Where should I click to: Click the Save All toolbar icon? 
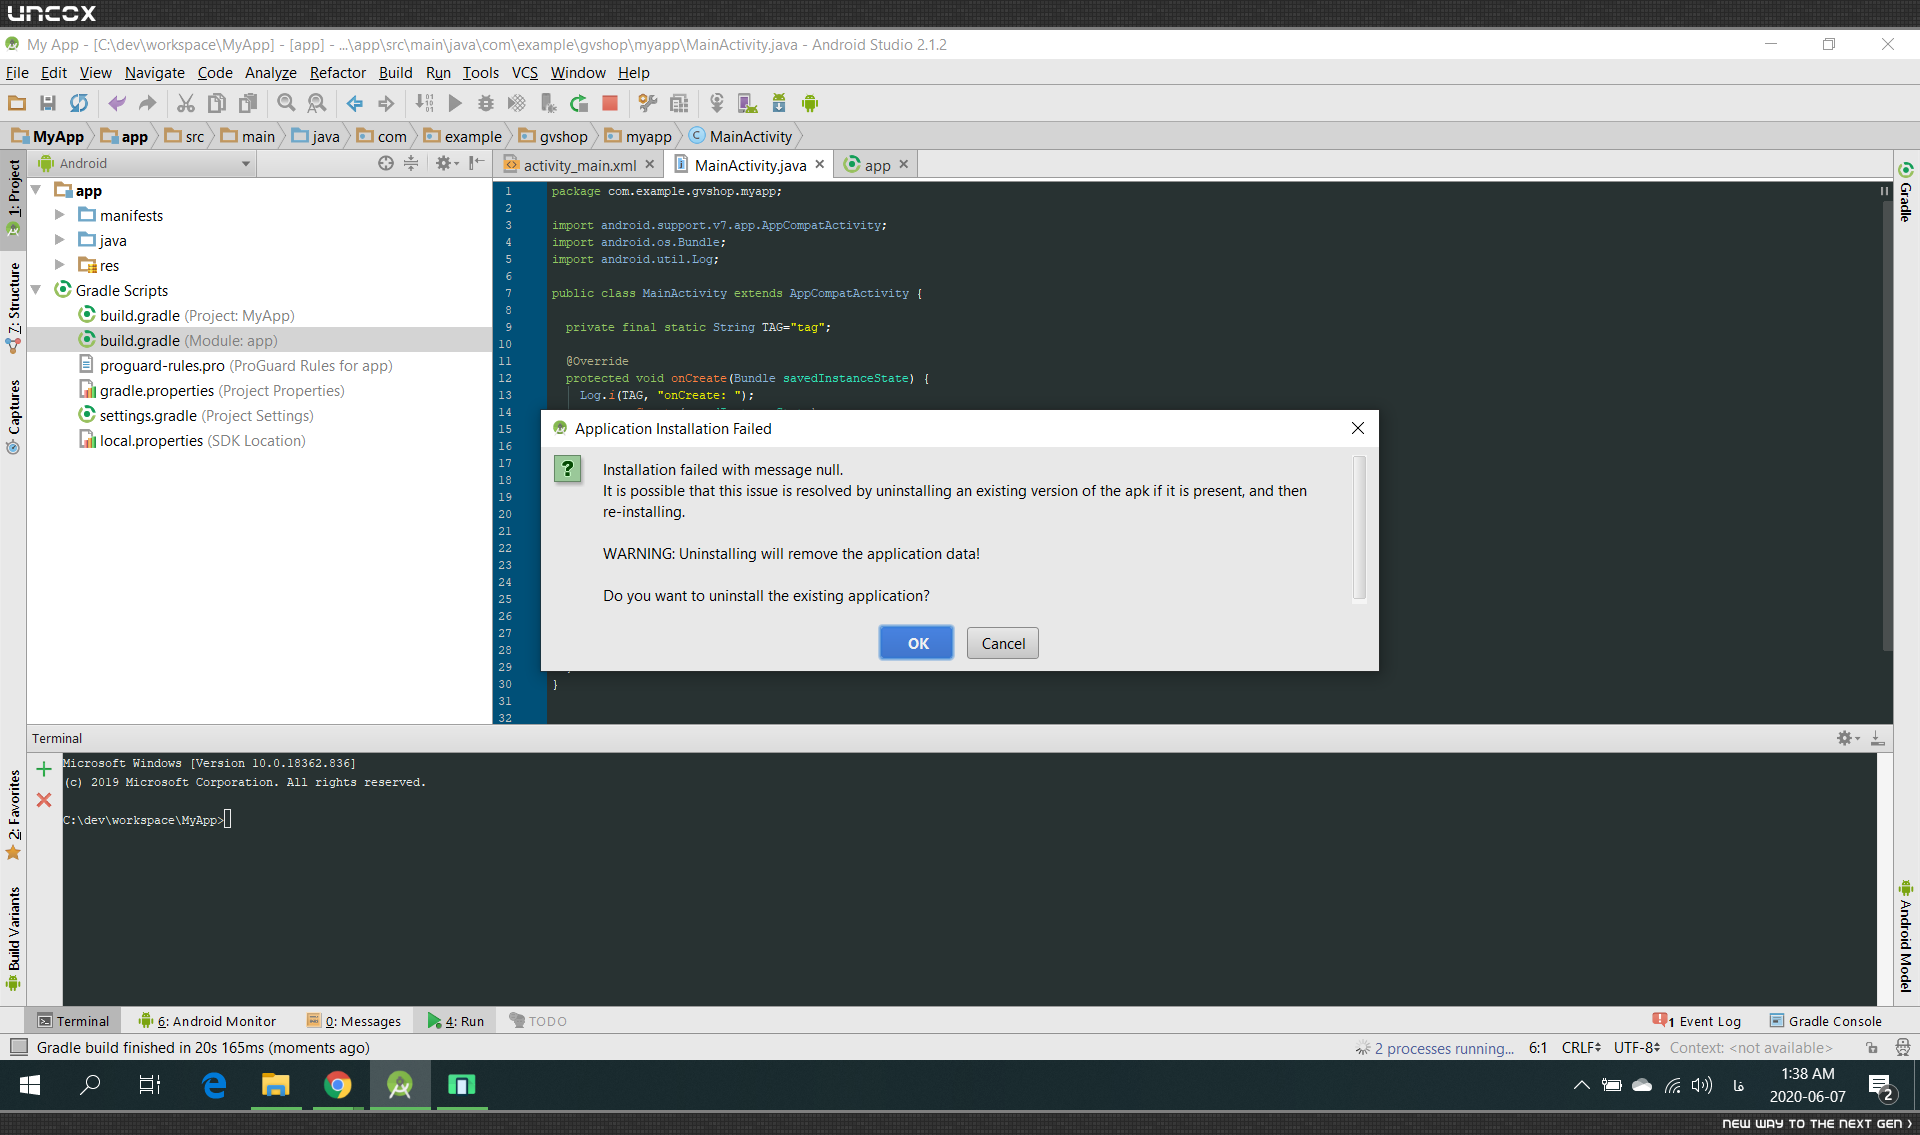click(47, 103)
